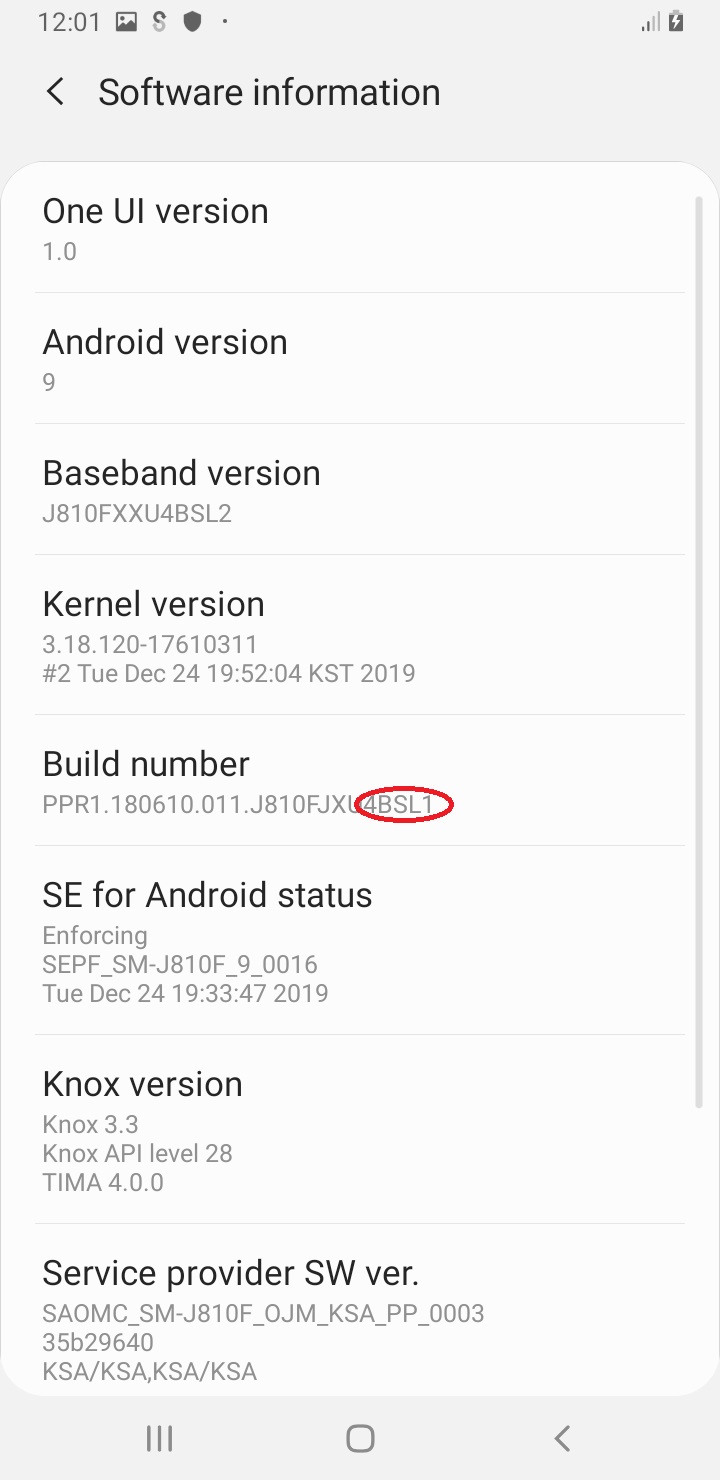The width and height of the screenshot is (720, 1480).
Task: Tap the image notification icon in status bar
Action: 126,22
